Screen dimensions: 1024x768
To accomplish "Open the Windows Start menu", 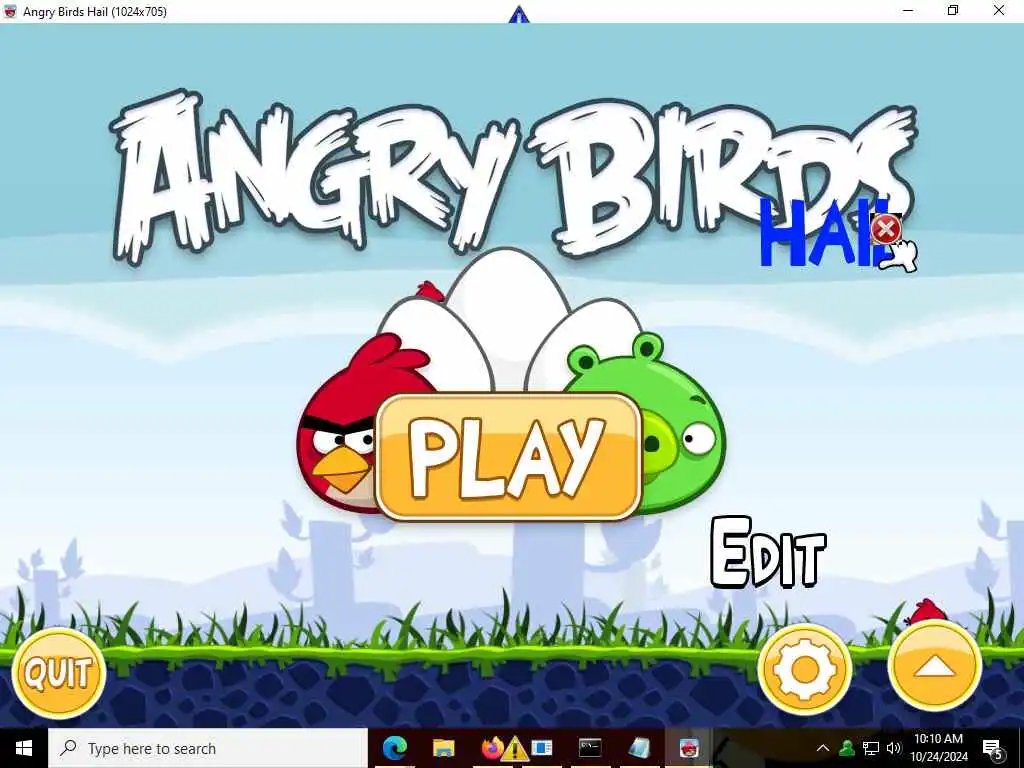I will click(24, 748).
